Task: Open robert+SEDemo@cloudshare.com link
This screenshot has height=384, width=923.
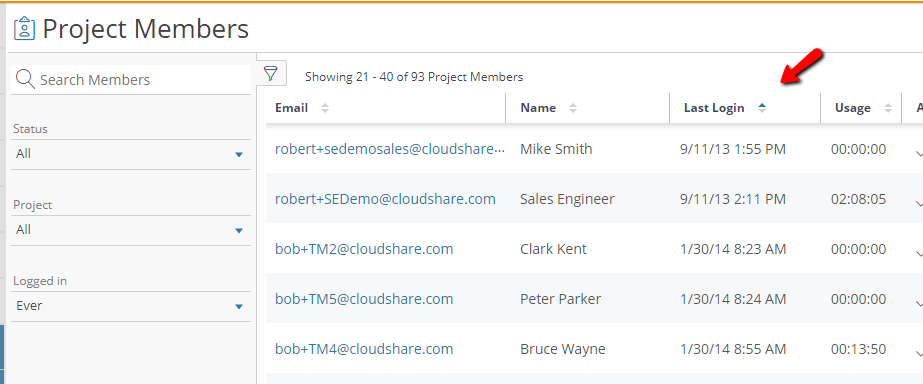Action: 385,199
